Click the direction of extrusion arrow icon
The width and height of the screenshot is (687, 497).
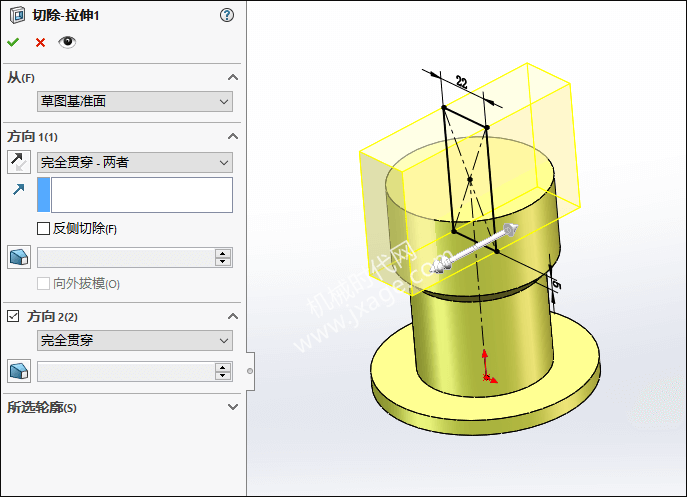click(x=18, y=189)
